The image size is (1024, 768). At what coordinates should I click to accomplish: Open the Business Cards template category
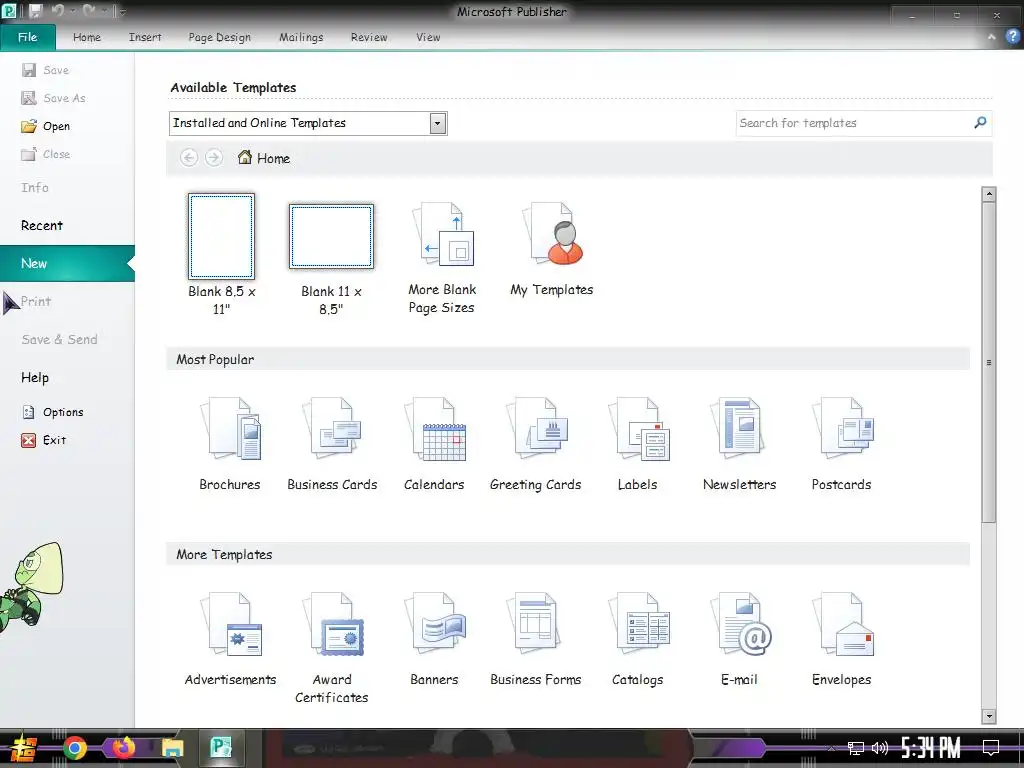pos(332,444)
